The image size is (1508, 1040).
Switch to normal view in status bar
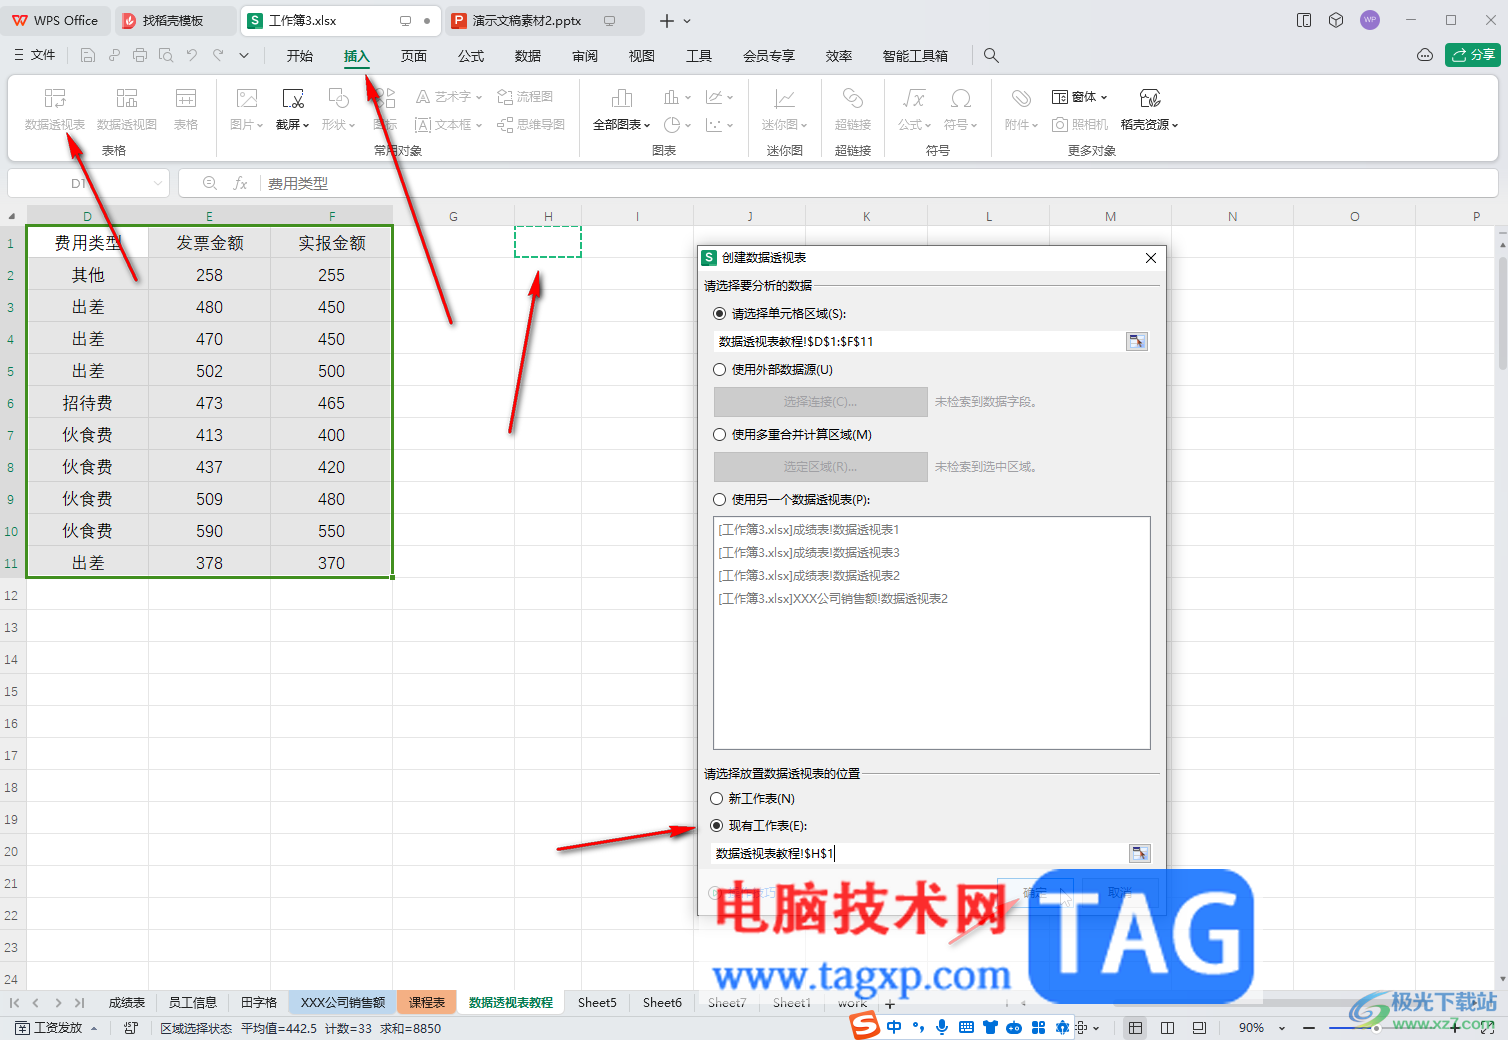click(1135, 1028)
